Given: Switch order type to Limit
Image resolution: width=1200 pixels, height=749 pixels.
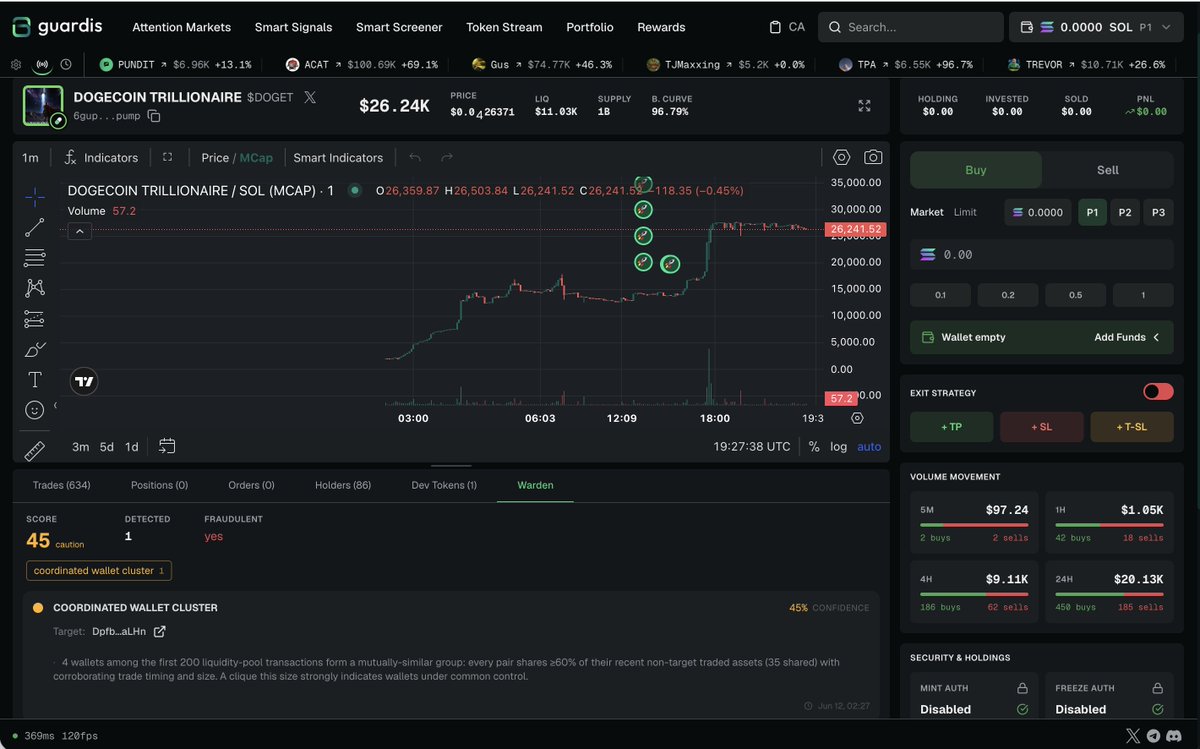Looking at the screenshot, I should coord(965,212).
